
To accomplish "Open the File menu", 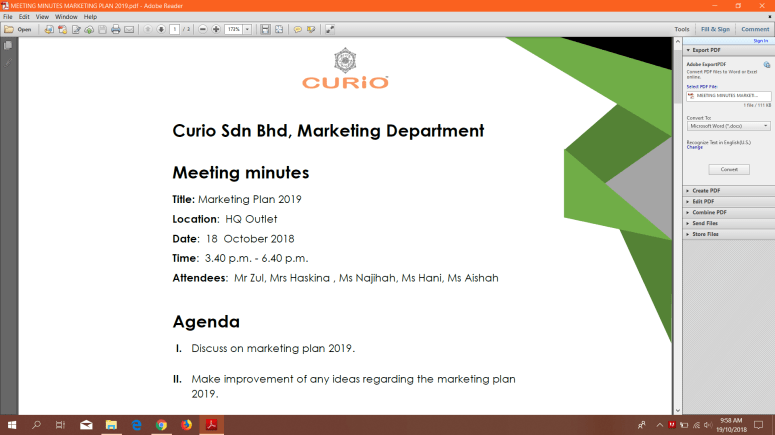I will click(x=7, y=17).
